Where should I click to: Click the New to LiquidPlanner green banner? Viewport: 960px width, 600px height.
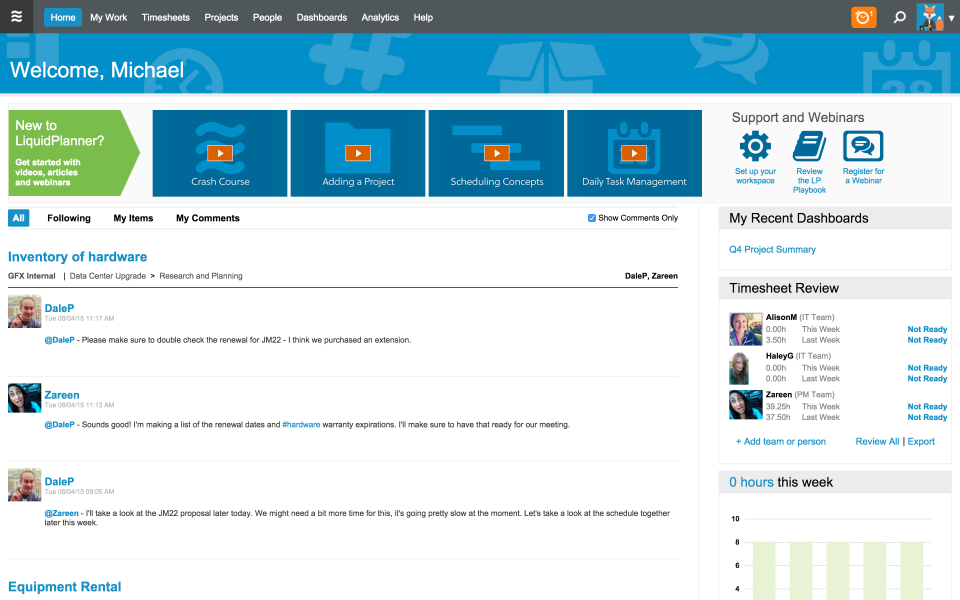pos(73,153)
